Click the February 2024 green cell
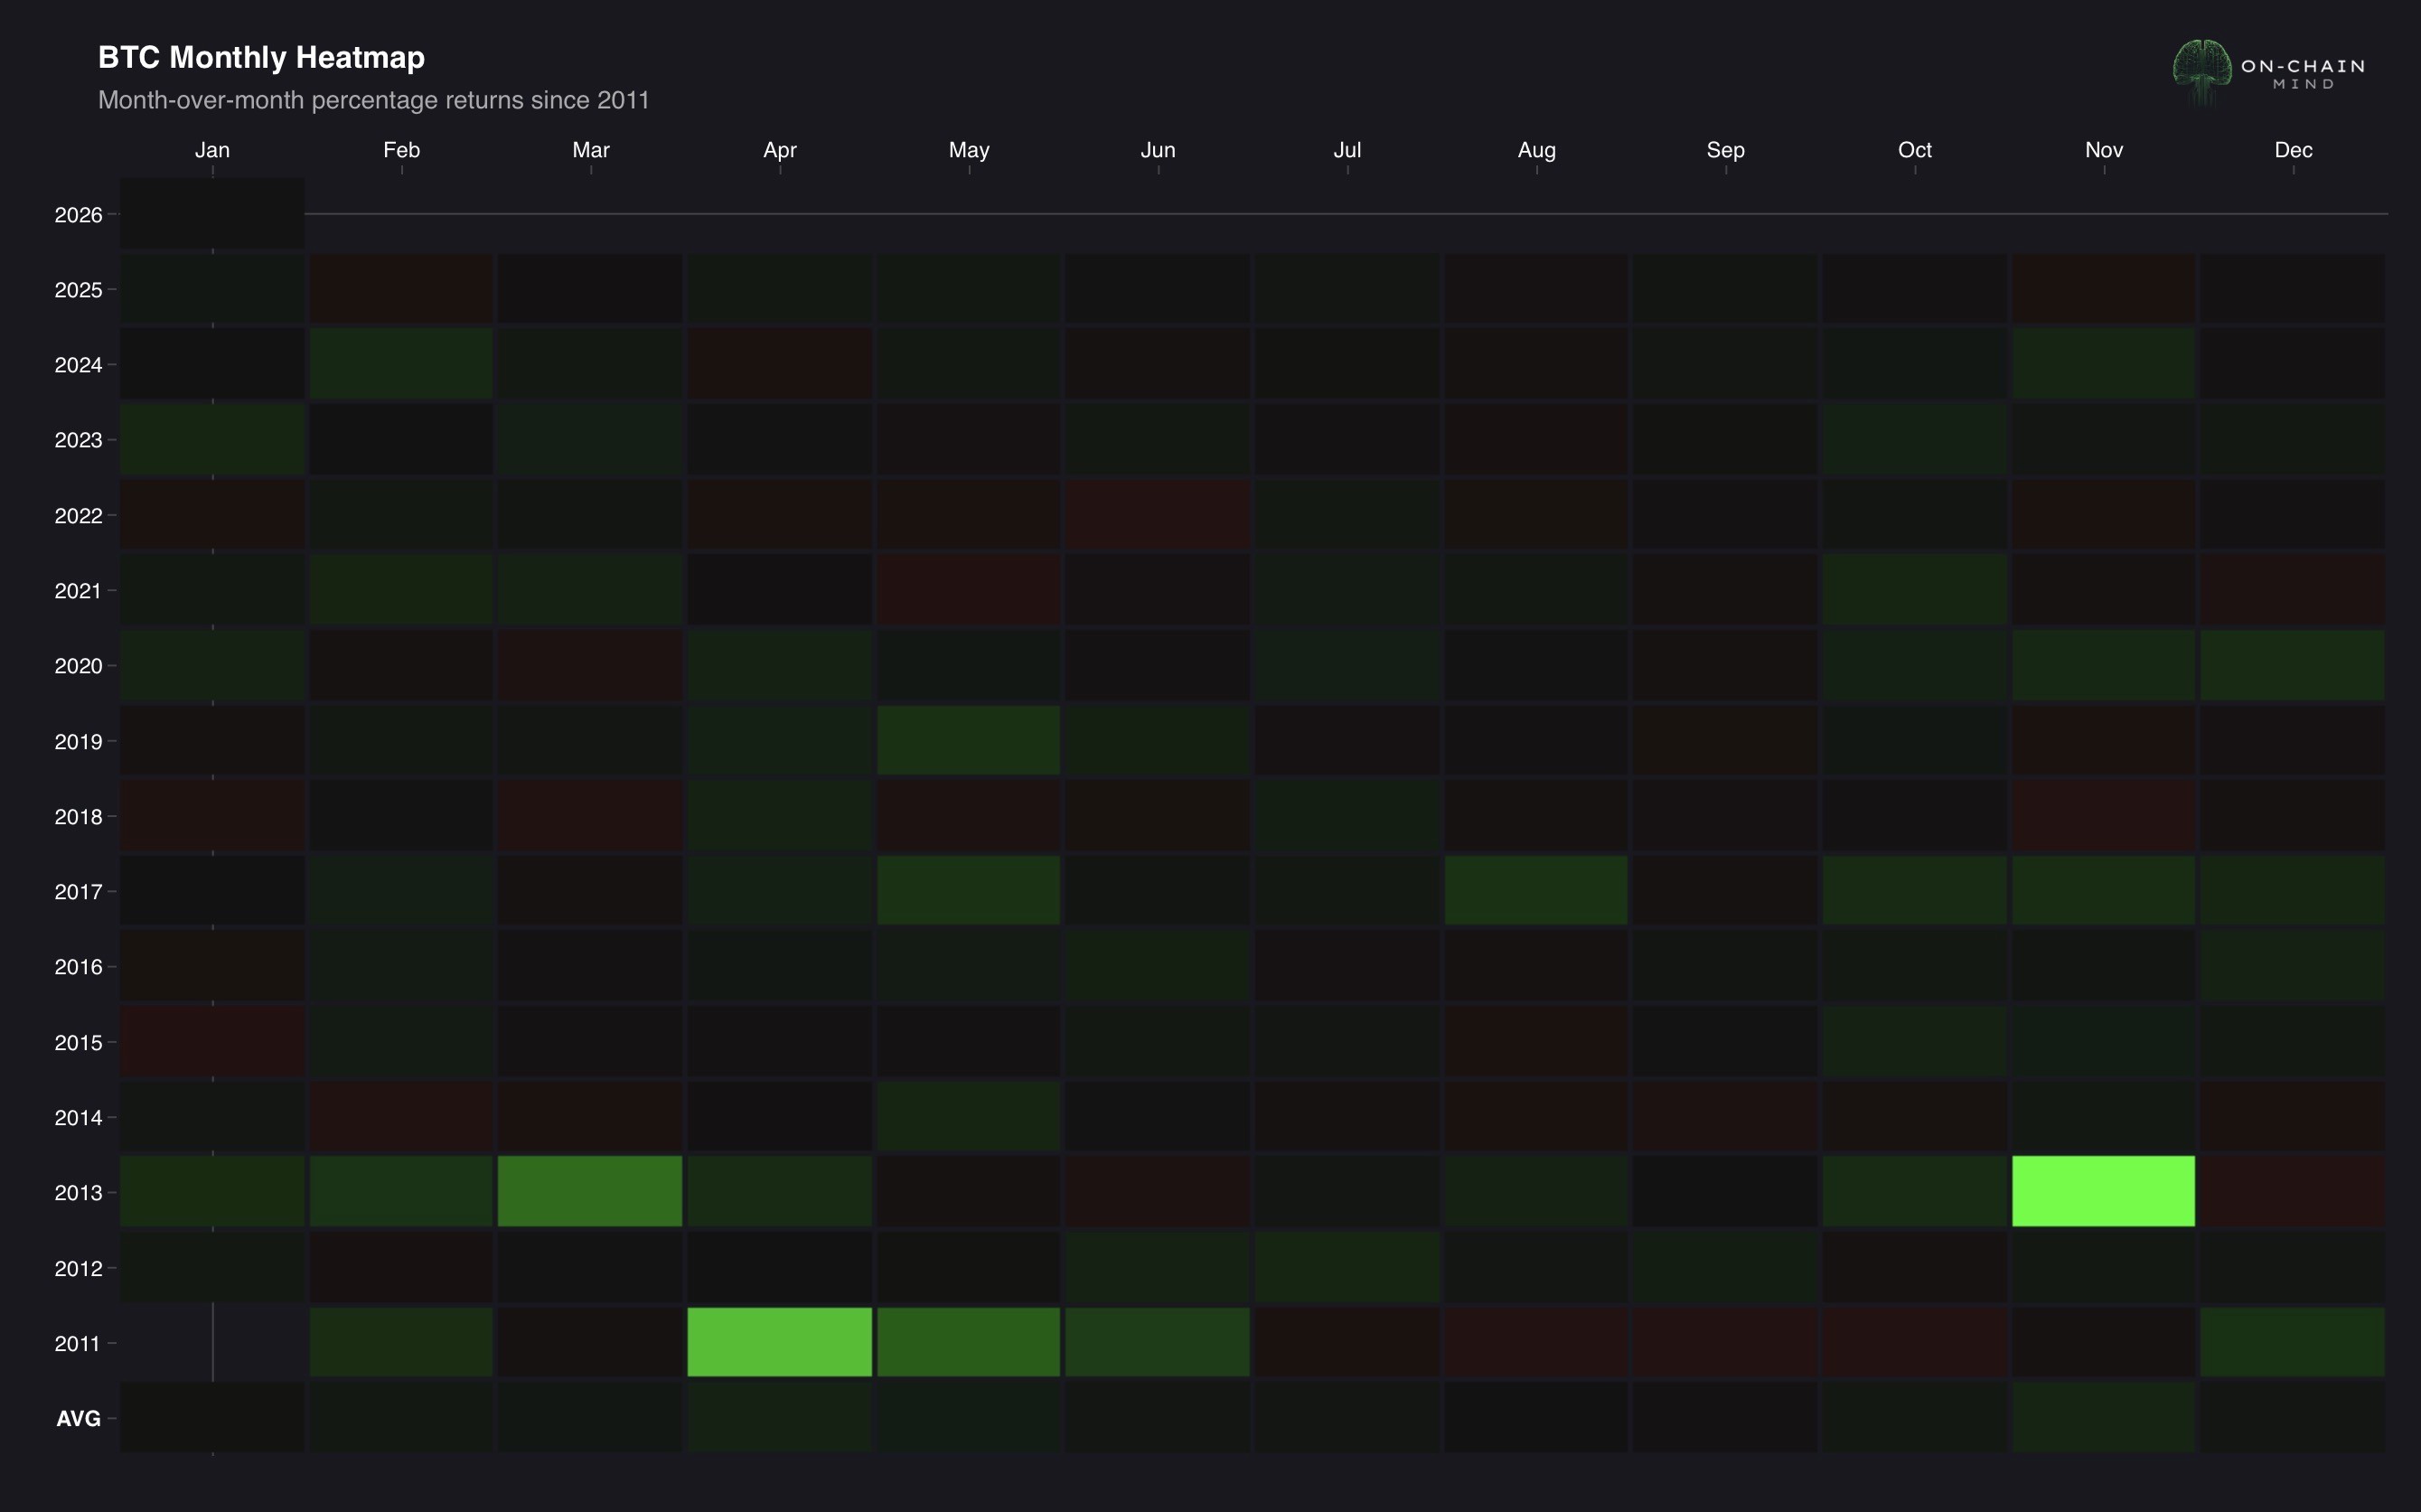This screenshot has width=2421, height=1512. pos(401,364)
